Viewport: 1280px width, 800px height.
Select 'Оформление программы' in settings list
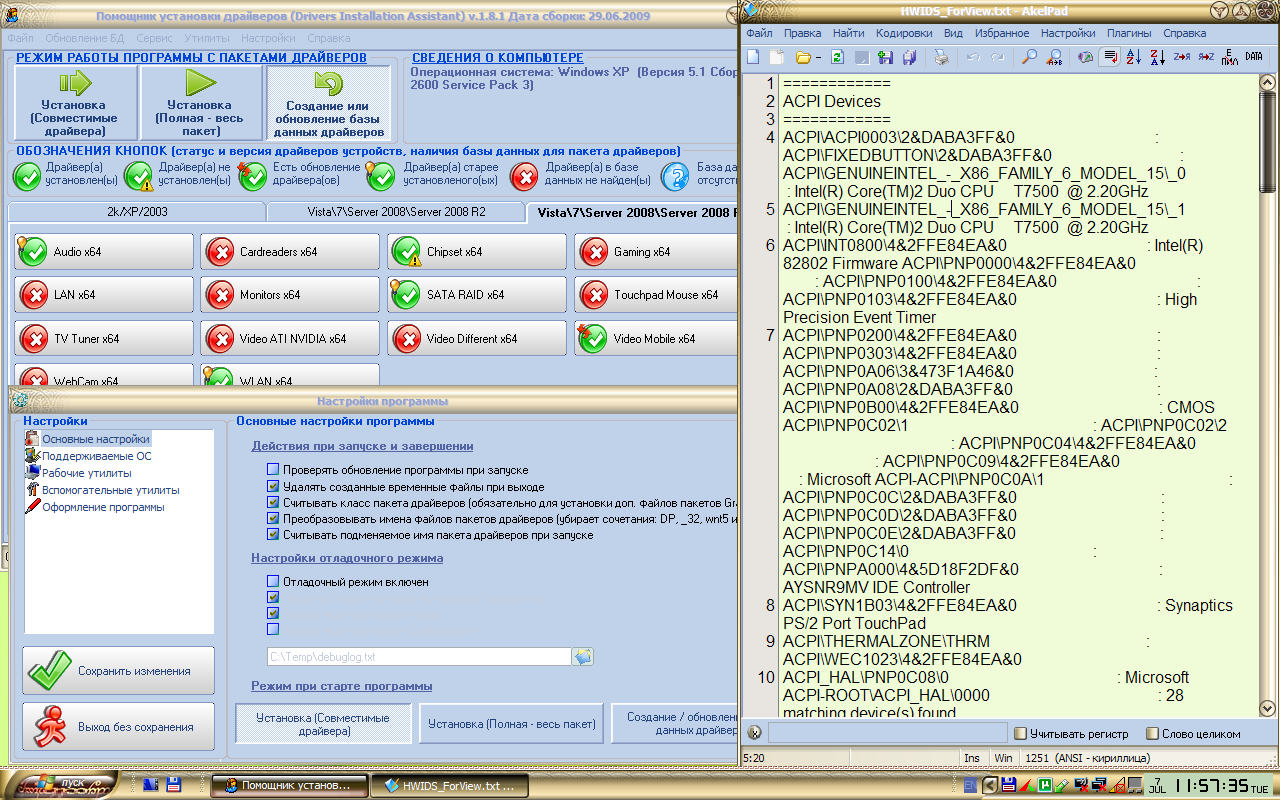pos(102,507)
